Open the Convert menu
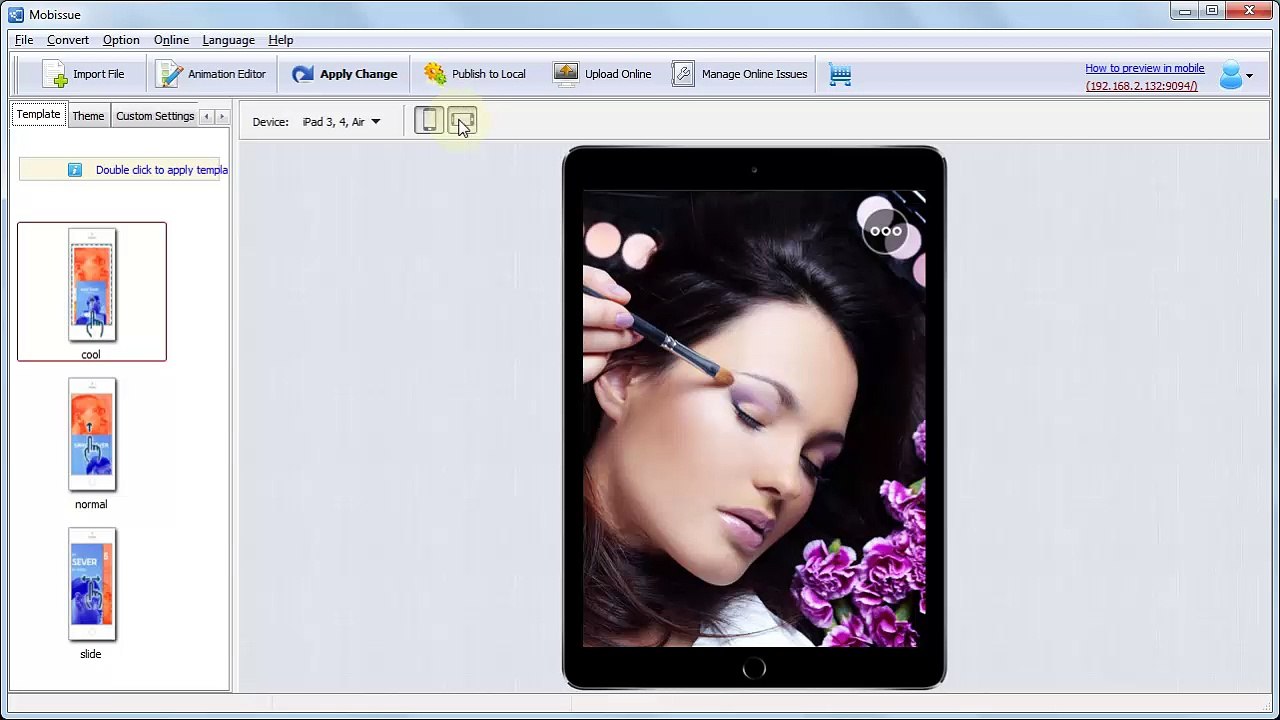Viewport: 1280px width, 720px height. point(68,40)
